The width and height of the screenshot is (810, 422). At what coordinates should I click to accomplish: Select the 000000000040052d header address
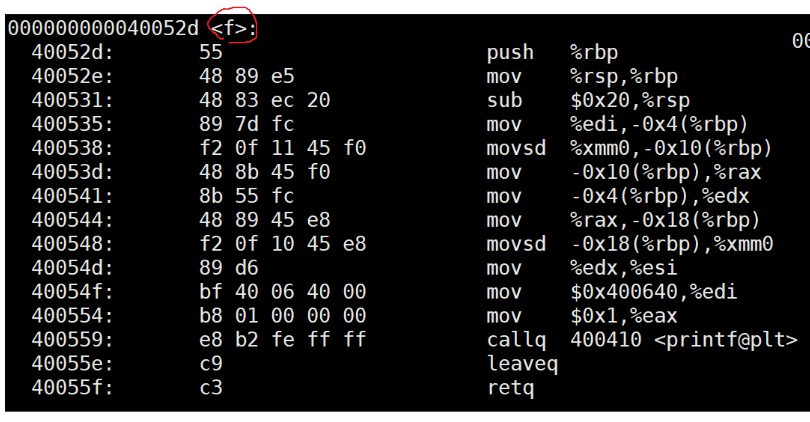103,28
